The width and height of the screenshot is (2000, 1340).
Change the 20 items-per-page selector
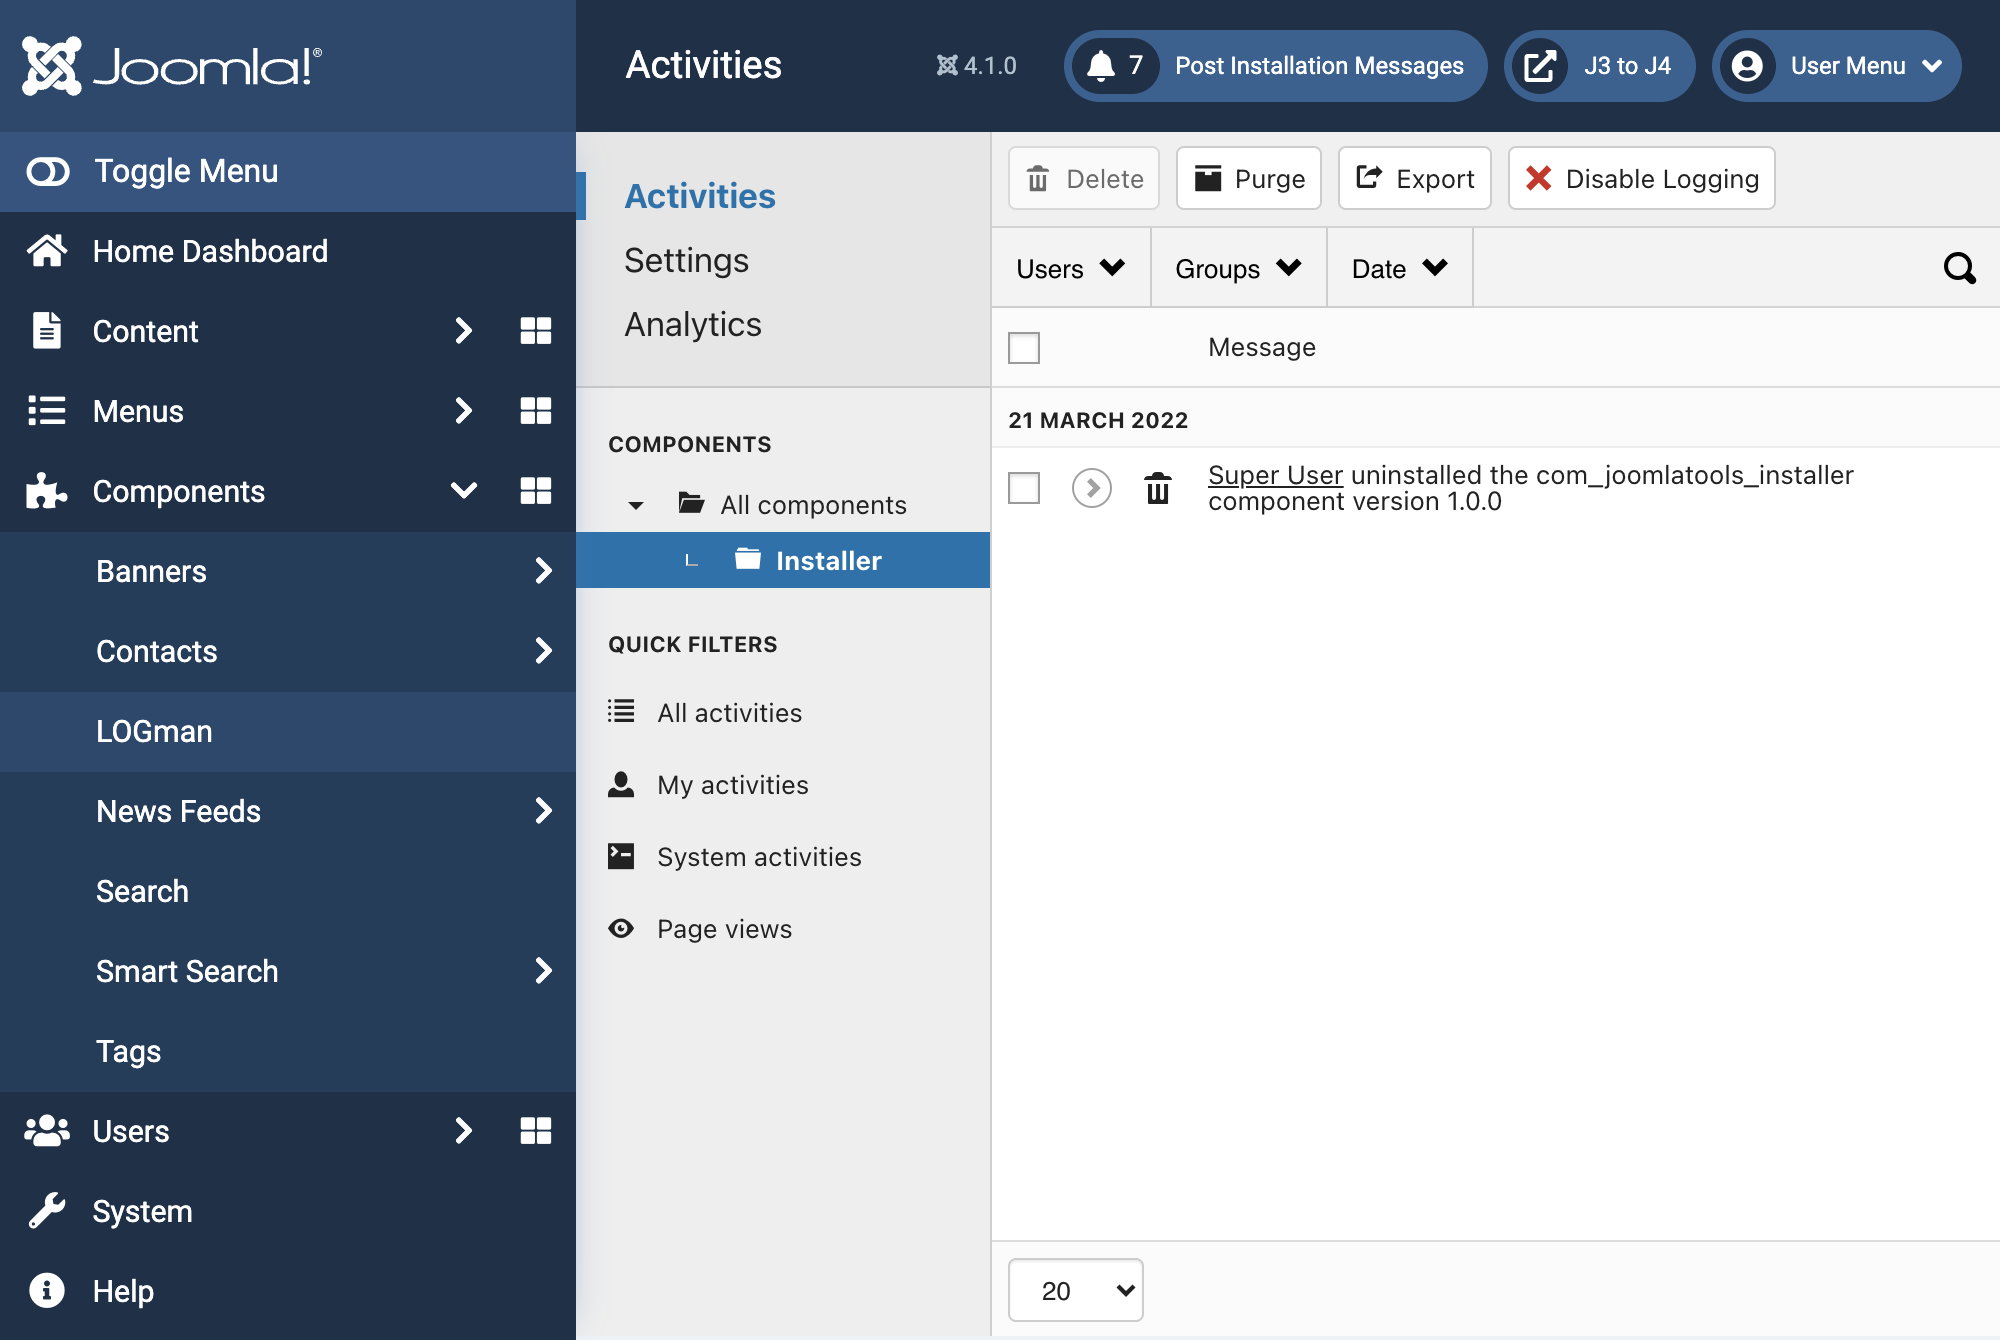point(1075,1290)
